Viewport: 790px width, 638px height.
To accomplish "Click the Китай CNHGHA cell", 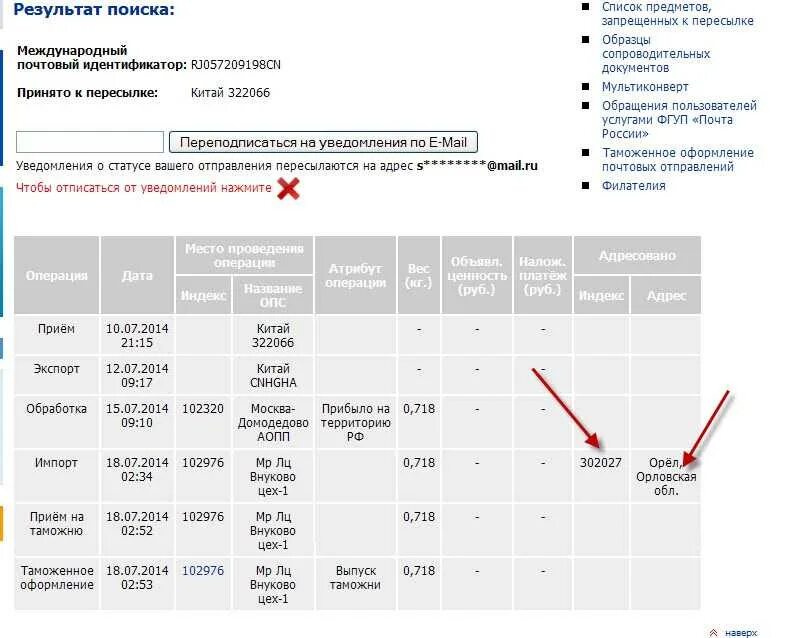I will coord(273,375).
